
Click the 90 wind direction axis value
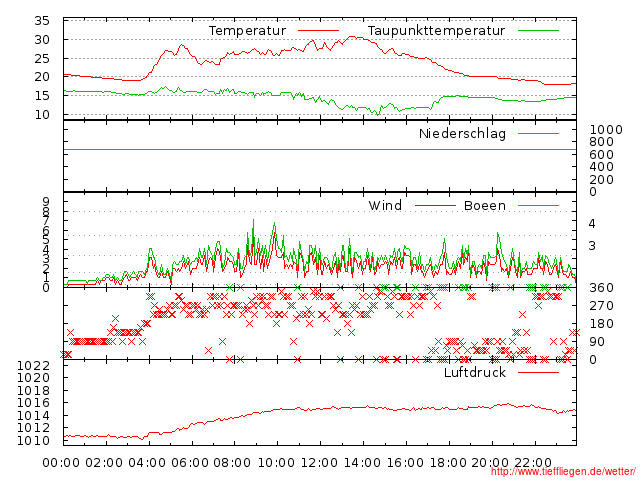[x=597, y=342]
